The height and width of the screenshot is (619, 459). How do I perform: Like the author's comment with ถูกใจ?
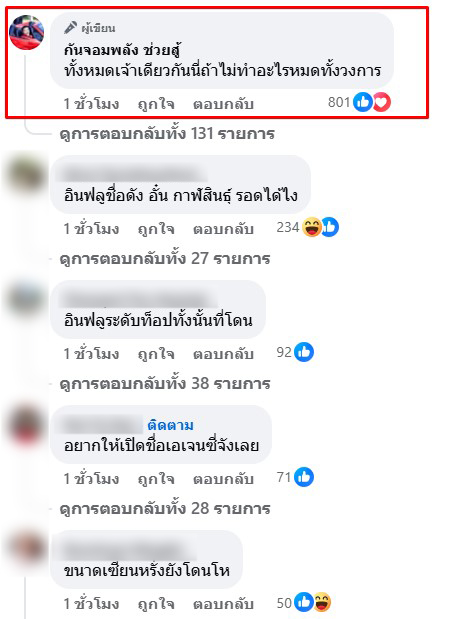(x=156, y=104)
